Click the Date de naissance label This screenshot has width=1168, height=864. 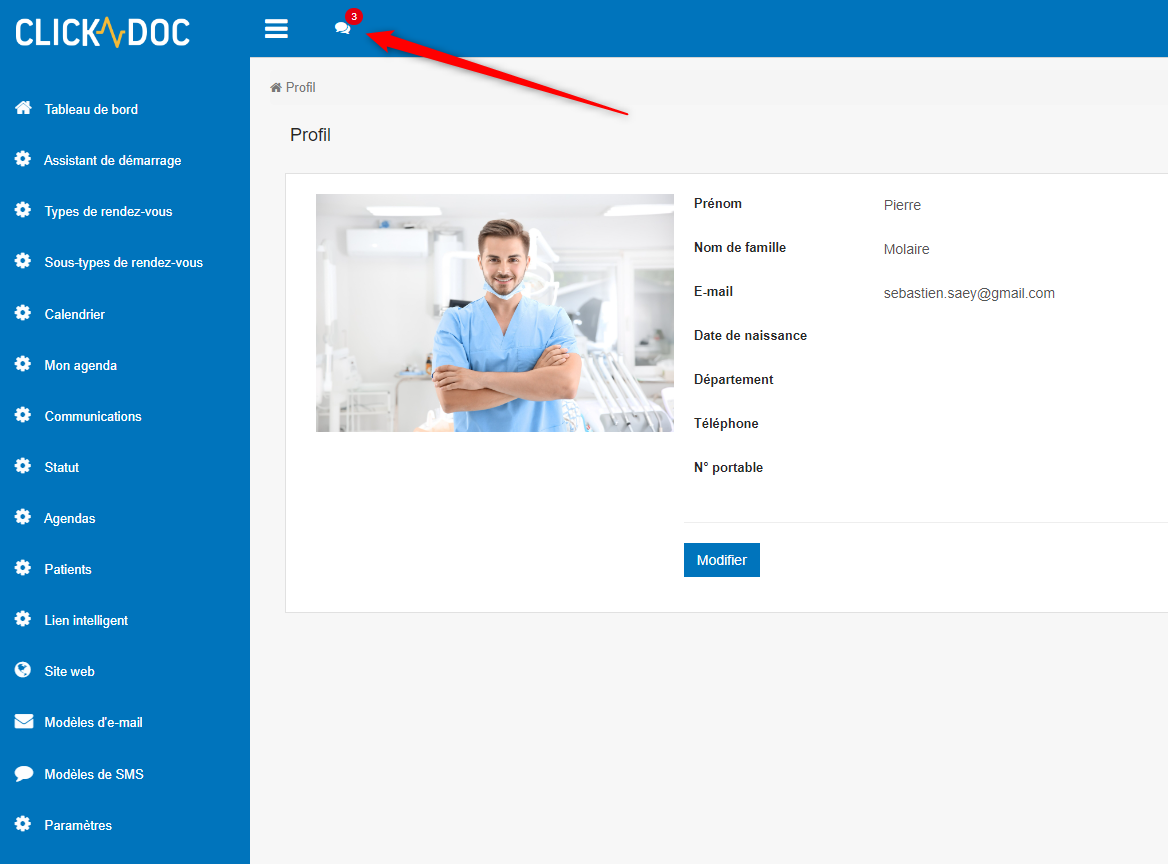tap(750, 335)
